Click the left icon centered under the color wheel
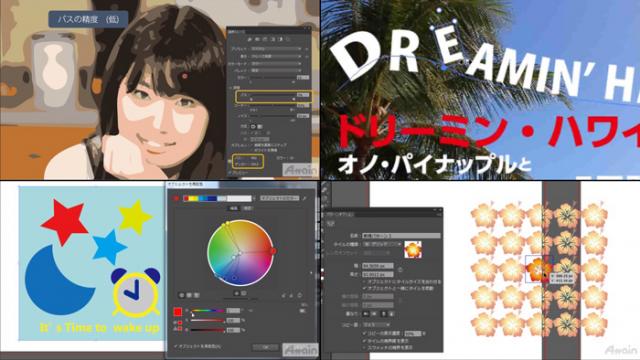The width and height of the screenshot is (640, 360). [236, 293]
